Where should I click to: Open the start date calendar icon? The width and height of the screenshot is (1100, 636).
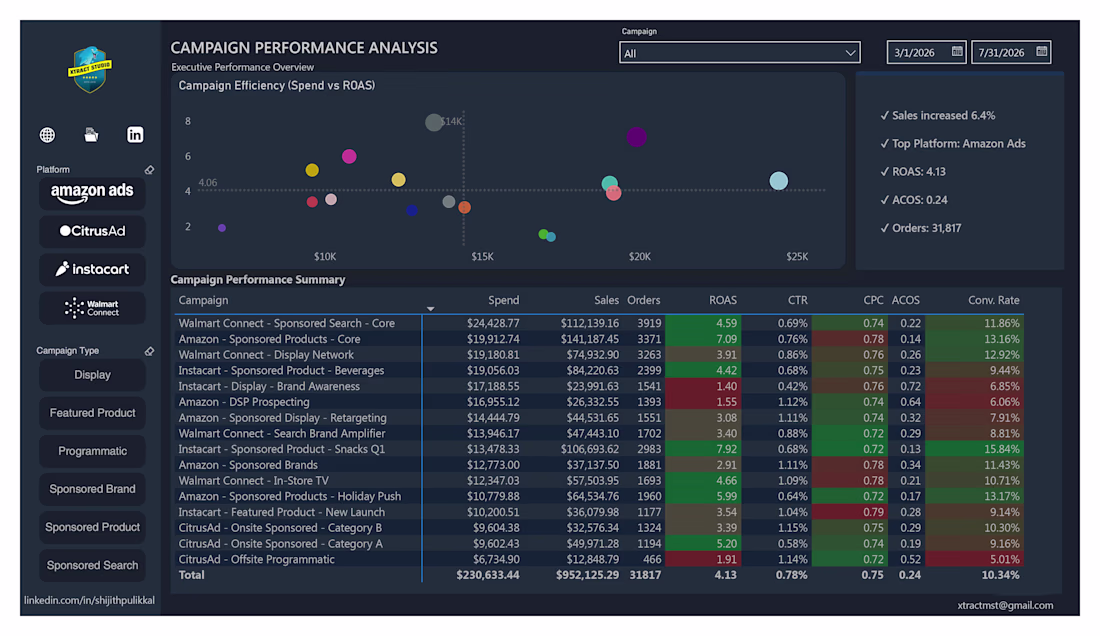[957, 51]
